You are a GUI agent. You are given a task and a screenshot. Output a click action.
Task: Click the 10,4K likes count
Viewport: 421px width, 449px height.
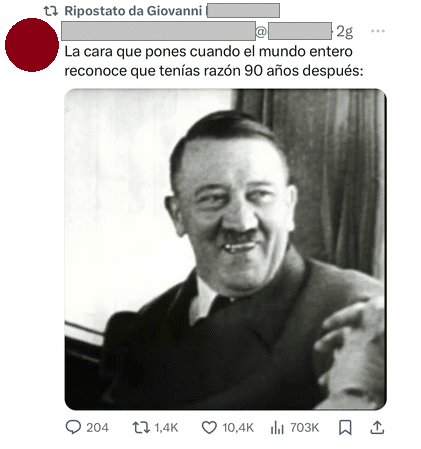pos(238,427)
